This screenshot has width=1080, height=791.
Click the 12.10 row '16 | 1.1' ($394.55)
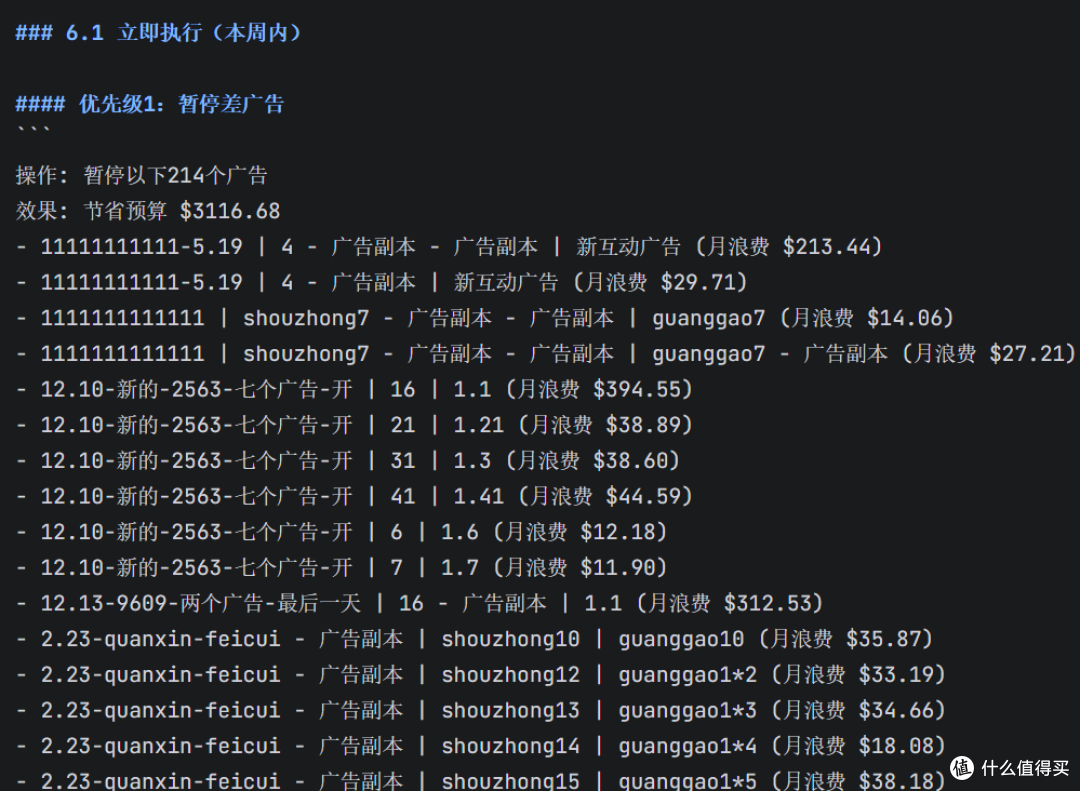[x=354, y=390]
